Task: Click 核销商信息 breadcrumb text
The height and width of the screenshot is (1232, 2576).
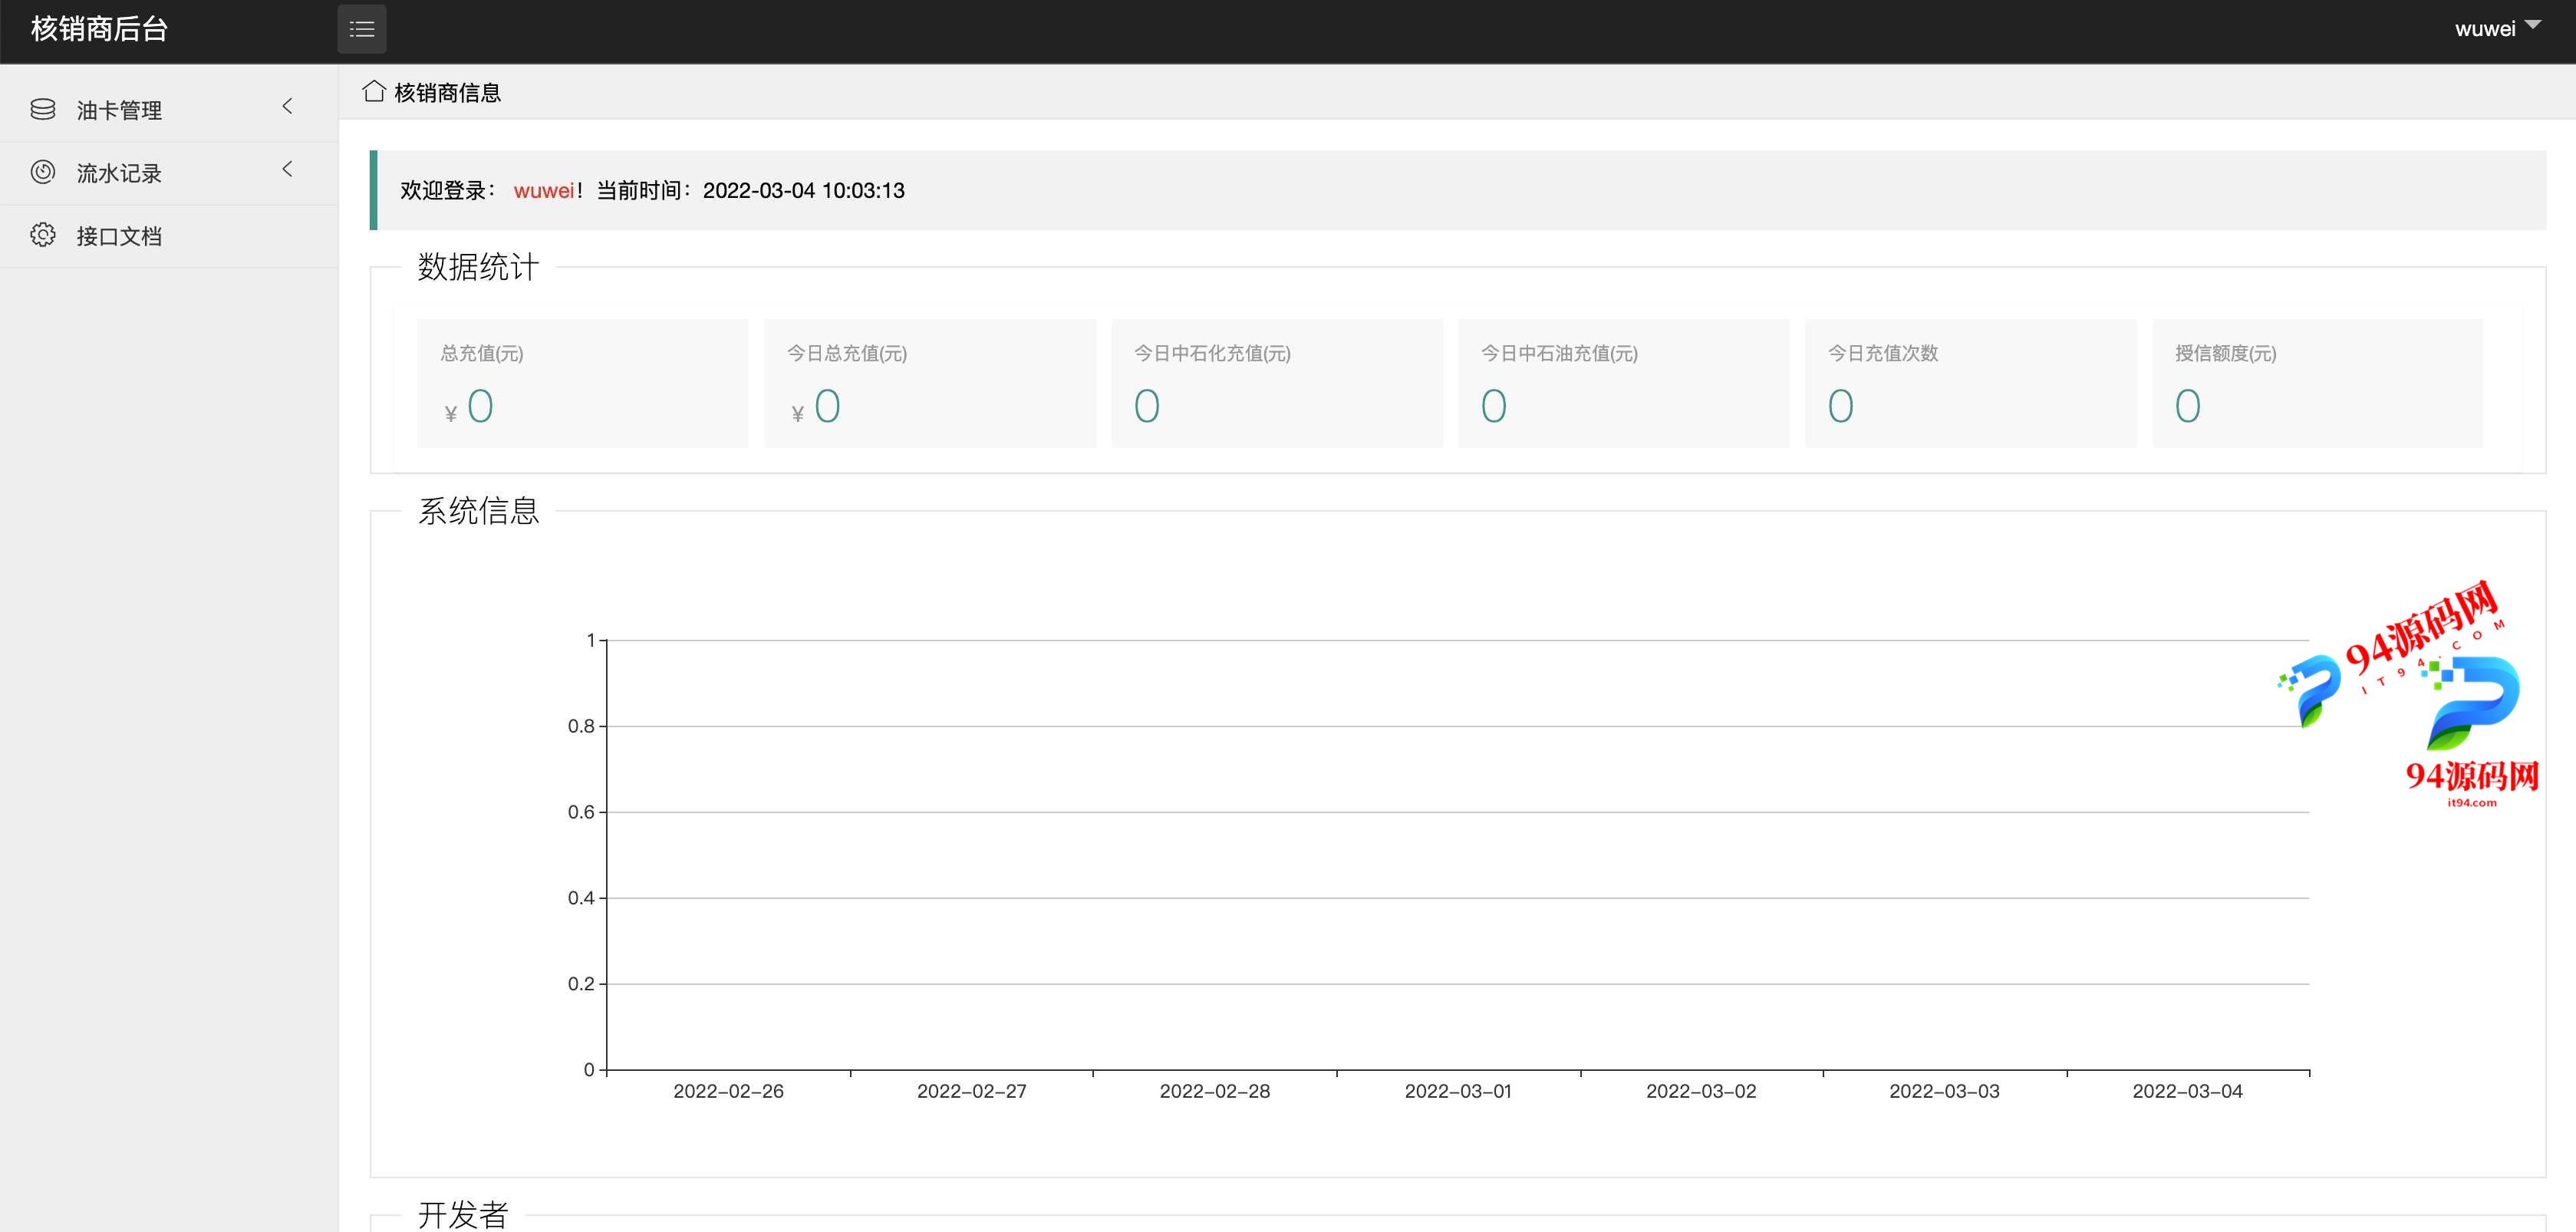Action: pos(447,93)
